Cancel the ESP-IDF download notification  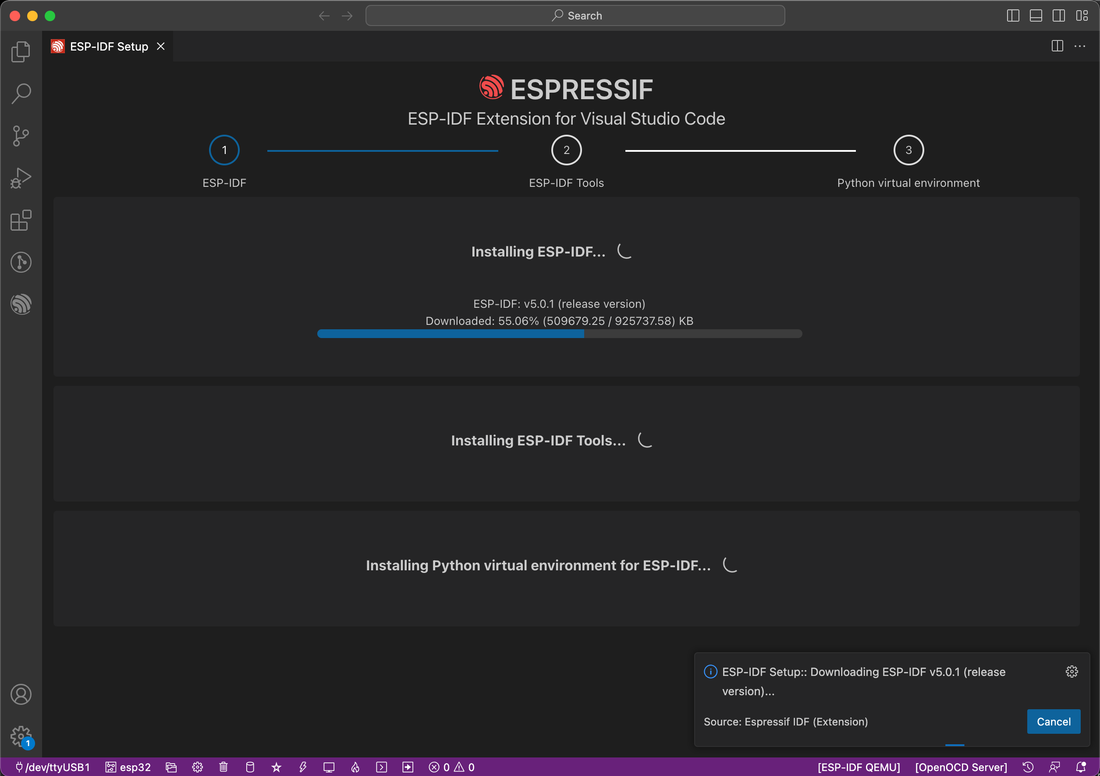(x=1053, y=721)
